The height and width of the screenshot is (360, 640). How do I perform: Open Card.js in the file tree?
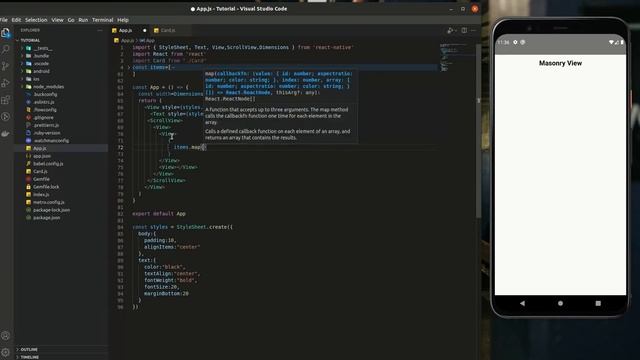[40, 171]
